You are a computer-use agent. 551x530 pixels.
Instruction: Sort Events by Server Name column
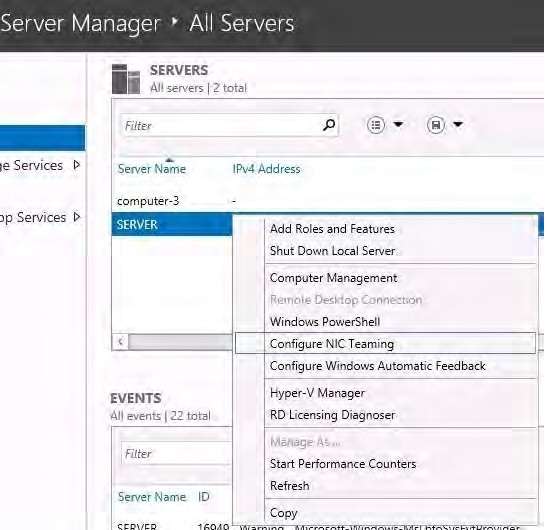click(x=152, y=497)
